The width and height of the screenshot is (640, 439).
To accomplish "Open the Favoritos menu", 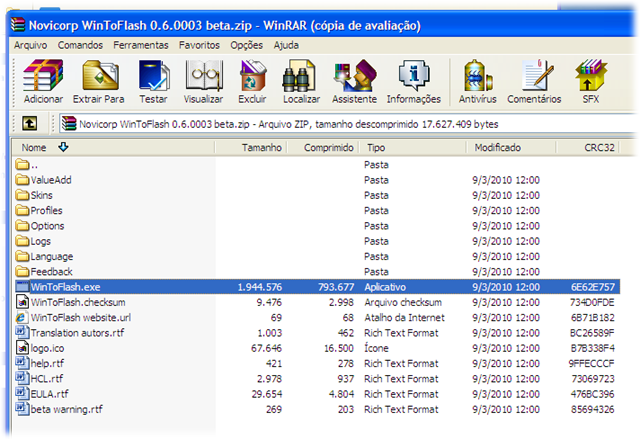I will (199, 45).
